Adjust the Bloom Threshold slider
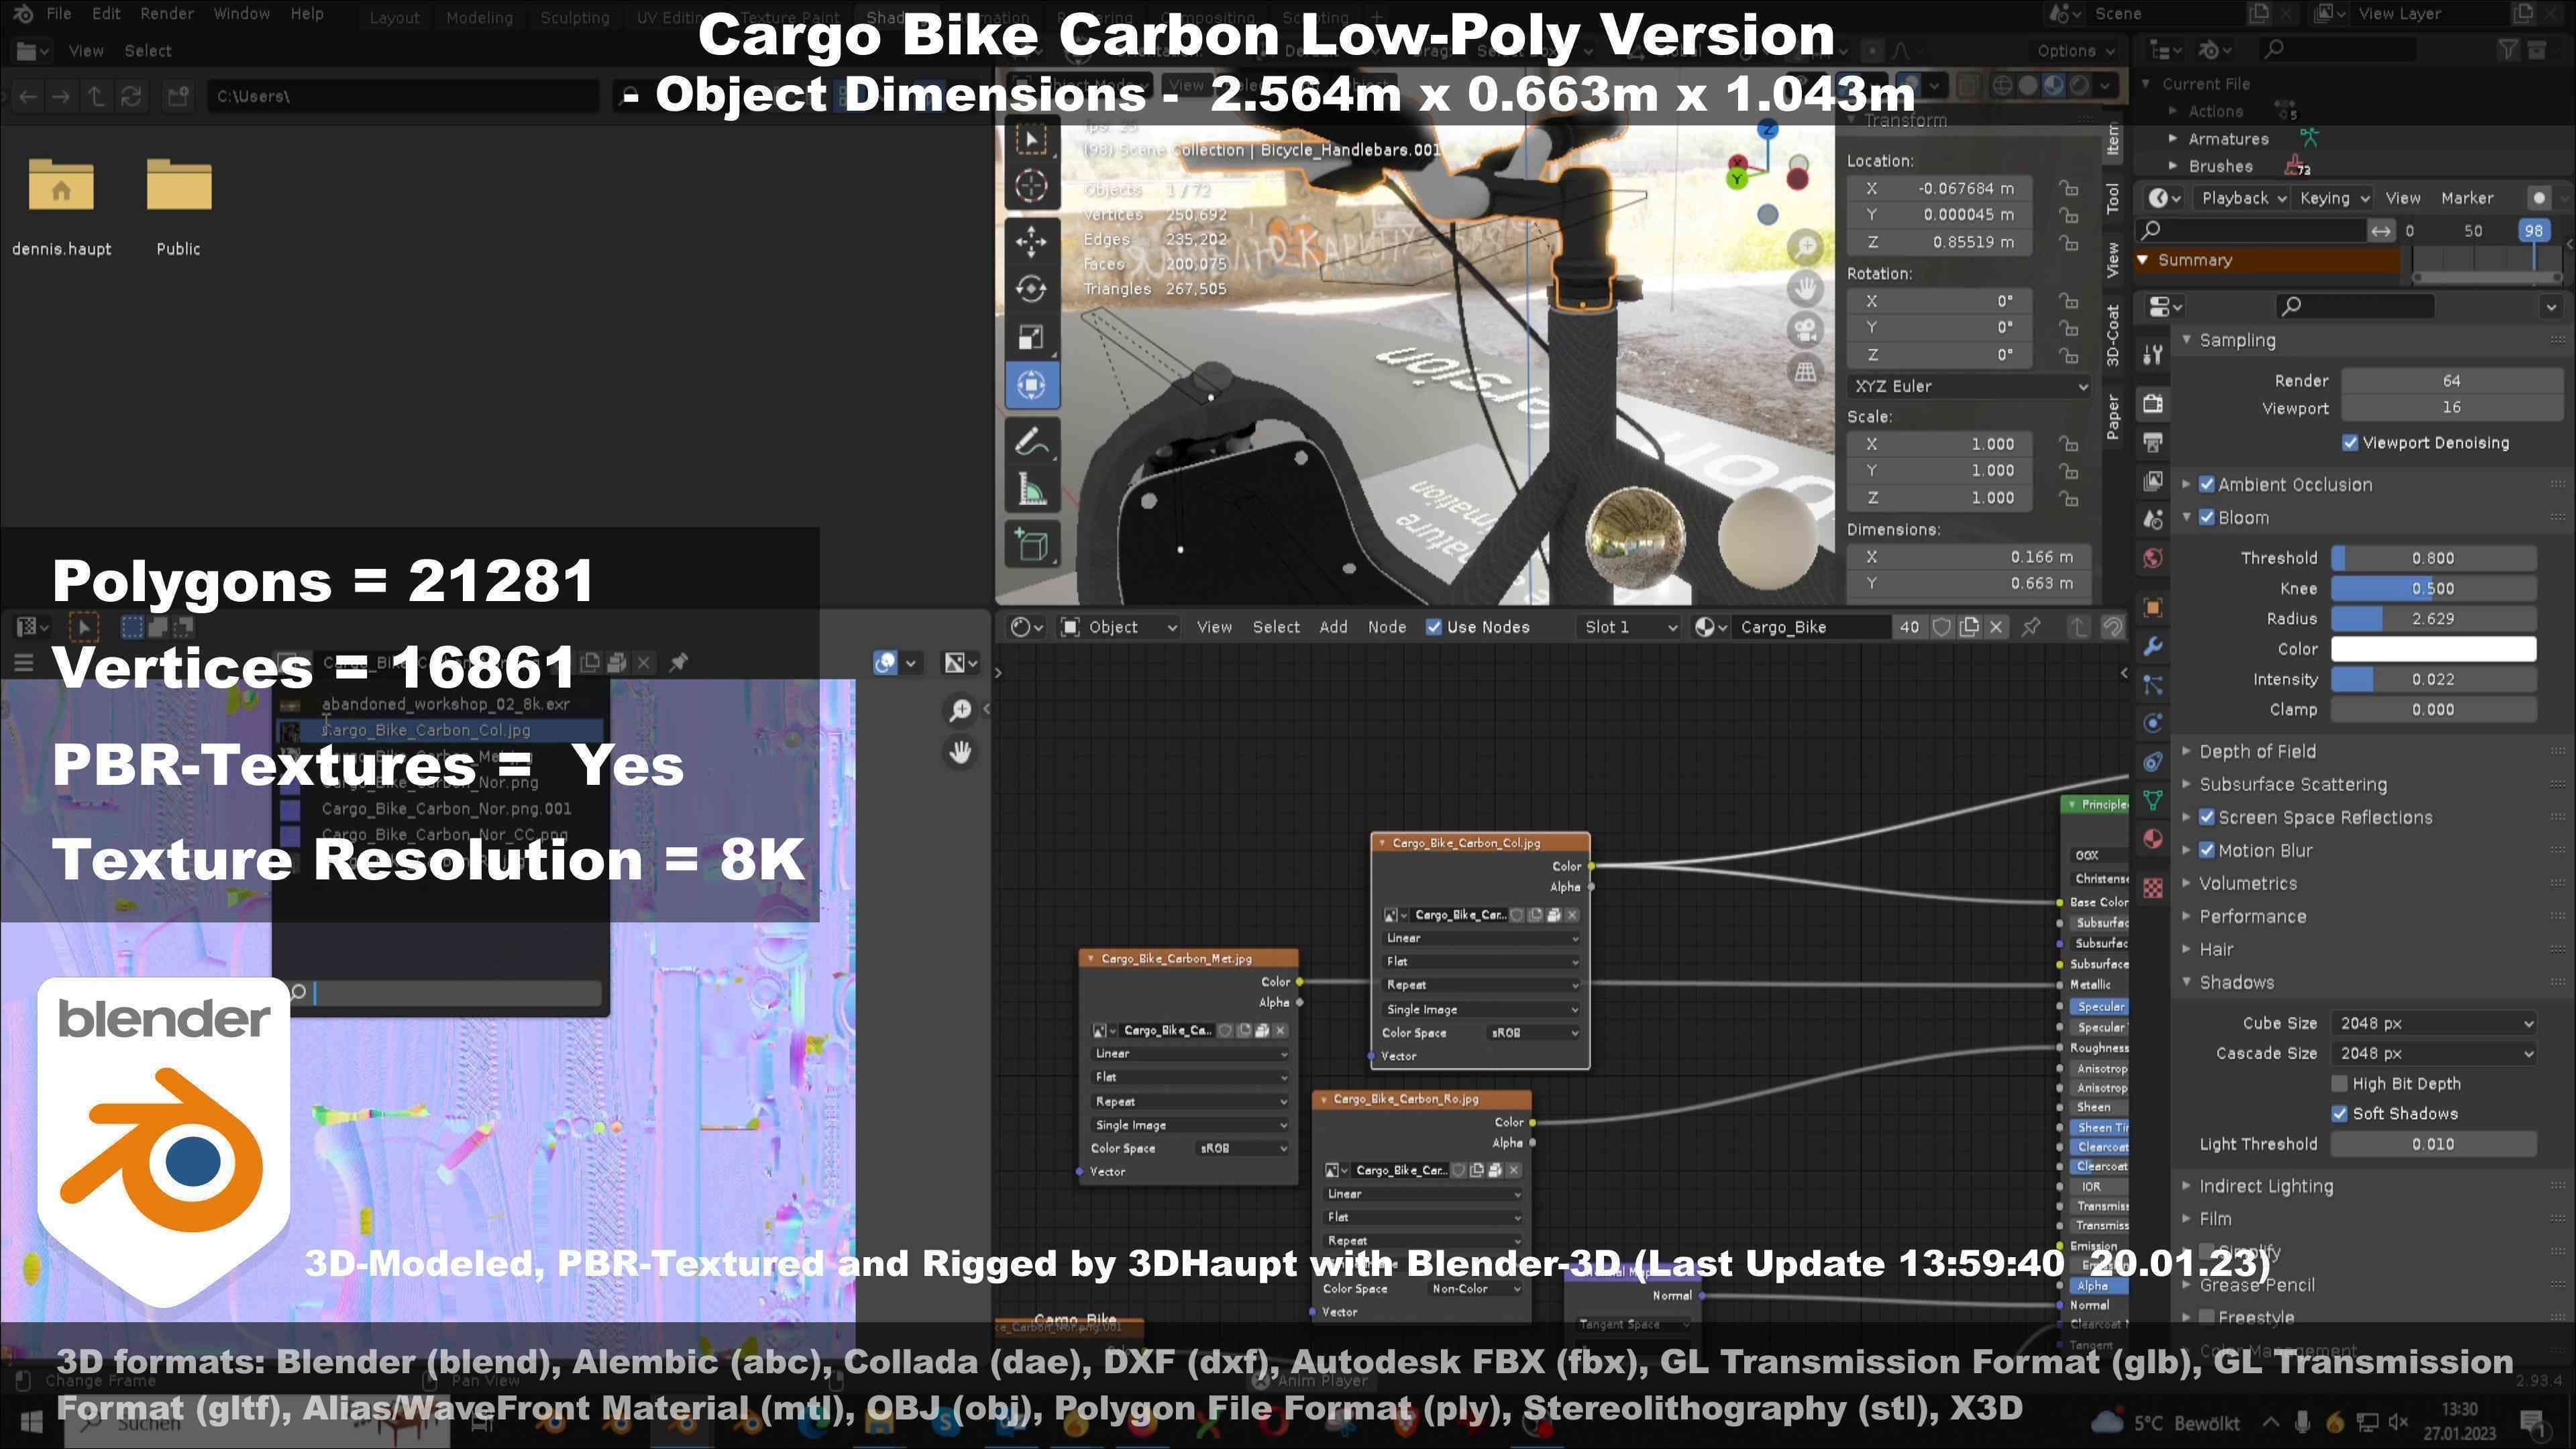 pos(2433,558)
